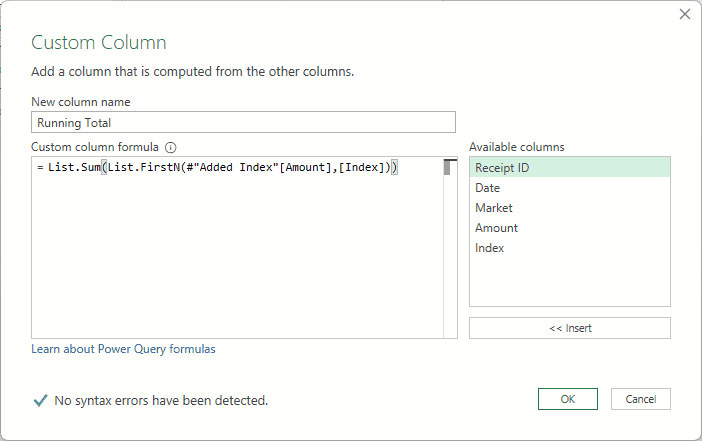The image size is (702, 441).
Task: Select Receipt ID in Available columns
Action: (x=569, y=167)
